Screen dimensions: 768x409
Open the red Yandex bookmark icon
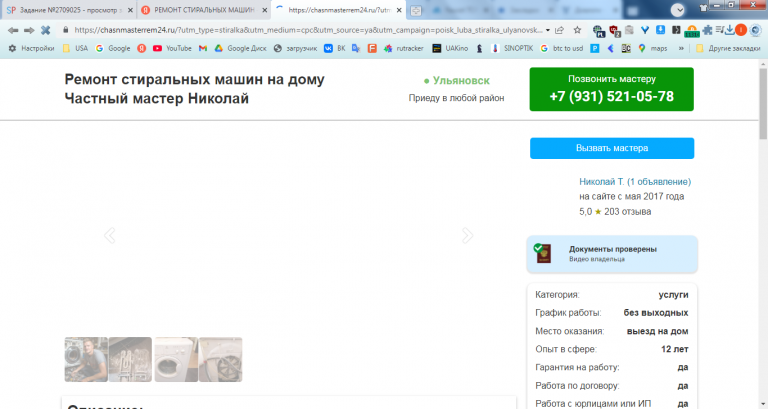142,48
